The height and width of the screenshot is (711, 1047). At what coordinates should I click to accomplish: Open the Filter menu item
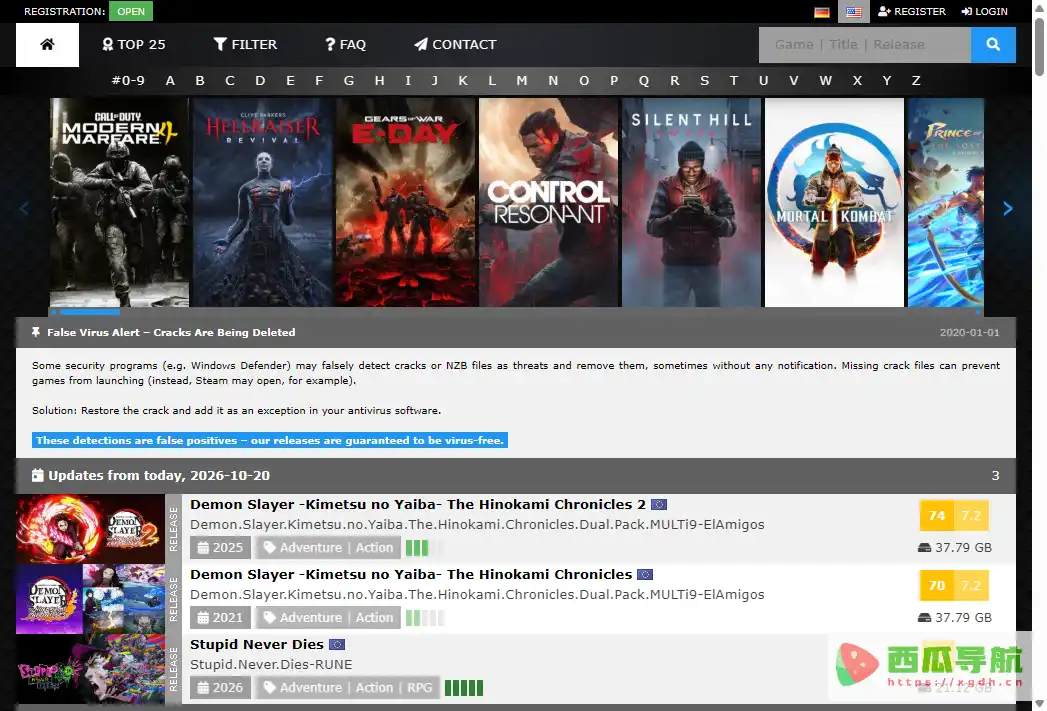[x=245, y=45]
